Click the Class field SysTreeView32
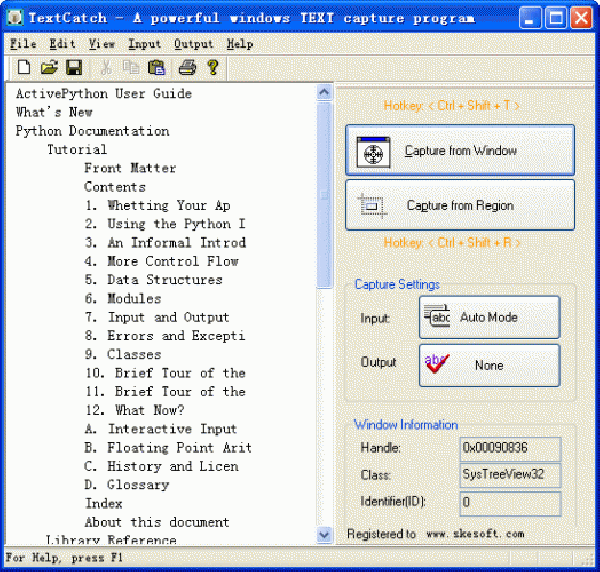Screen dimensions: 600x572 [510, 475]
